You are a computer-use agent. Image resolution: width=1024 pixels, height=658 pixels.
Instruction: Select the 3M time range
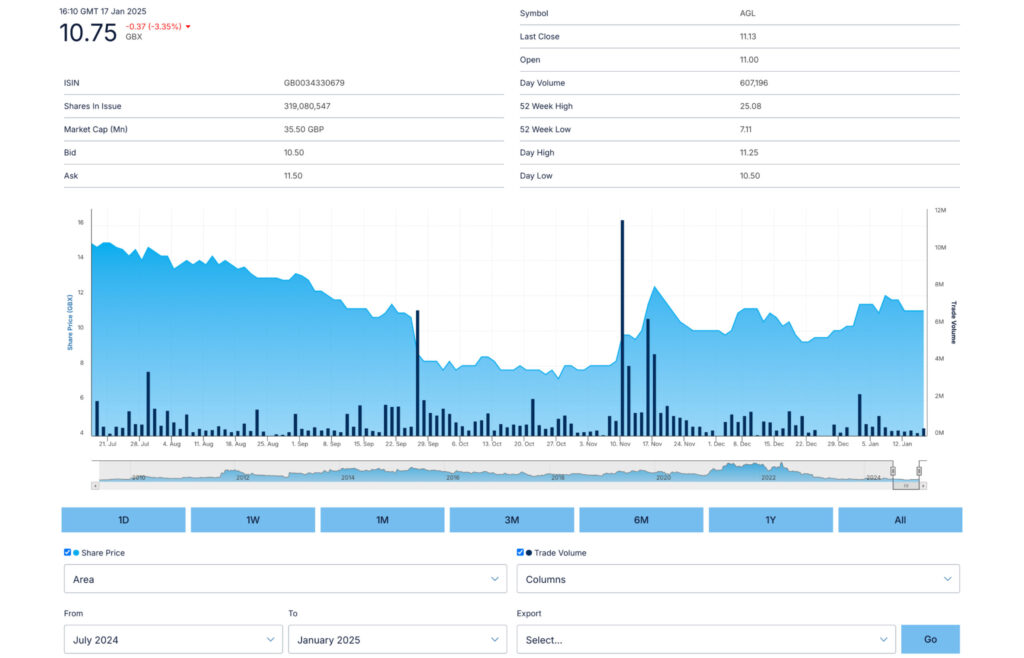click(512, 520)
